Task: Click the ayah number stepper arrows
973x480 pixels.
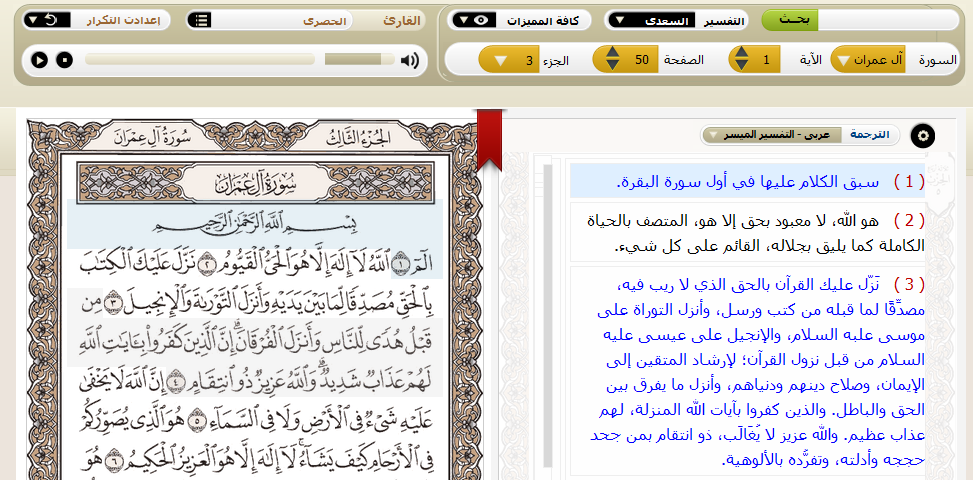Action: tap(741, 60)
